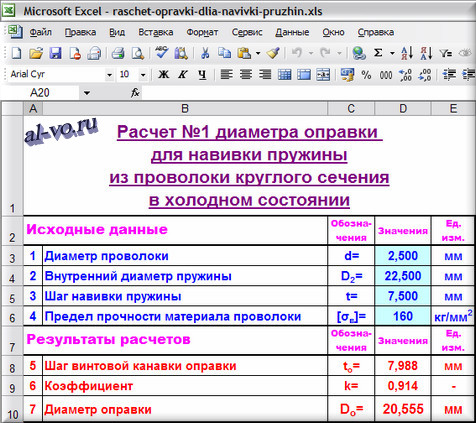Screen dimensions: 476x423
Task: Click the Select All corner button
Action: pyautogui.click(x=12, y=109)
